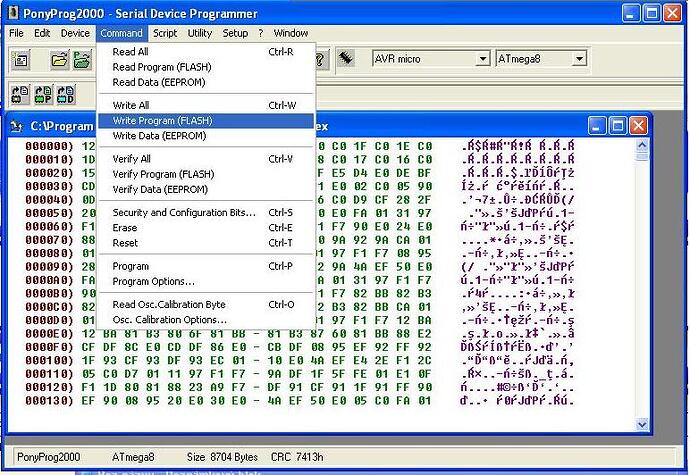Maximize the inner hex file window
The height and width of the screenshot is (475, 690).
[617, 126]
